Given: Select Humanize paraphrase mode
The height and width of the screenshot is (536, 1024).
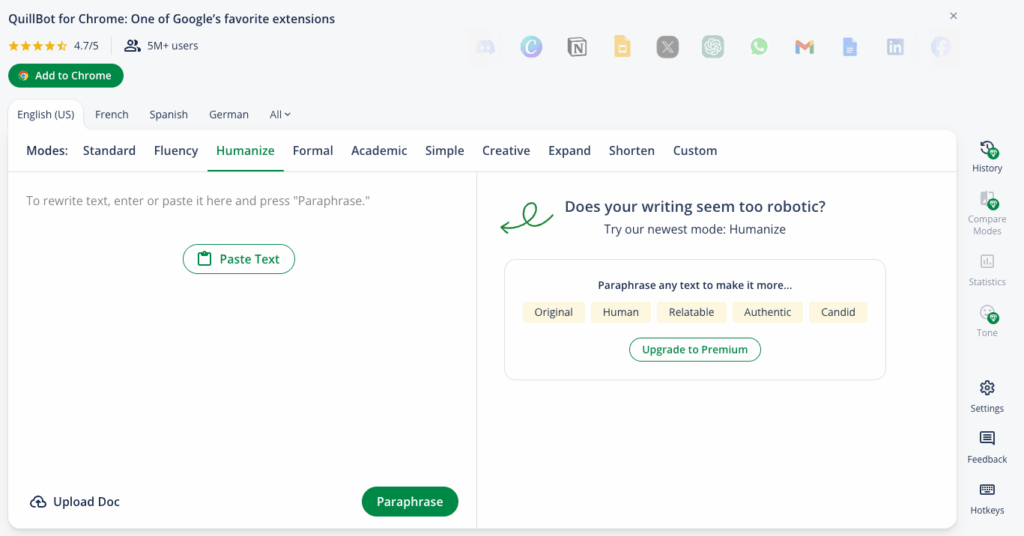Looking at the screenshot, I should 245,151.
